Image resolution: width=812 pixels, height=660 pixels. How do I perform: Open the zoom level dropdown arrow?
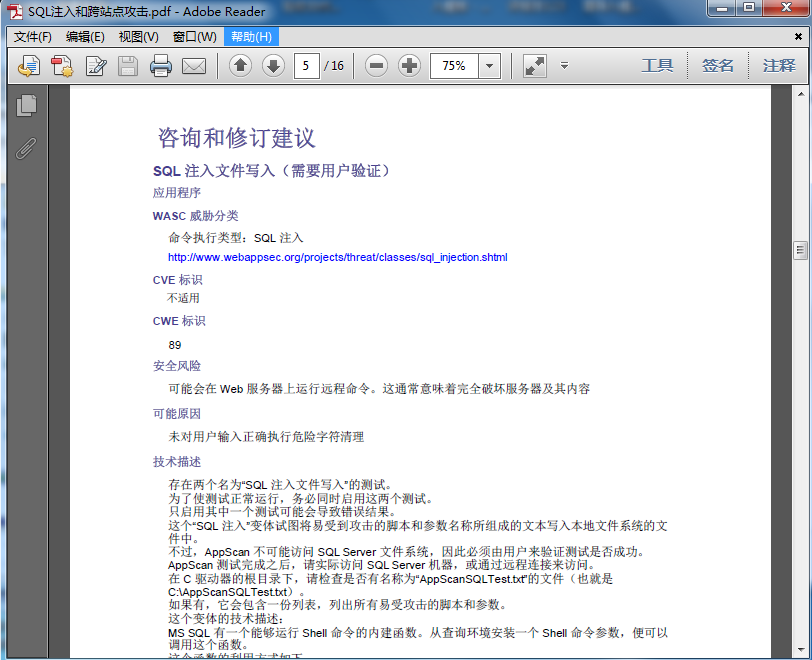489,66
